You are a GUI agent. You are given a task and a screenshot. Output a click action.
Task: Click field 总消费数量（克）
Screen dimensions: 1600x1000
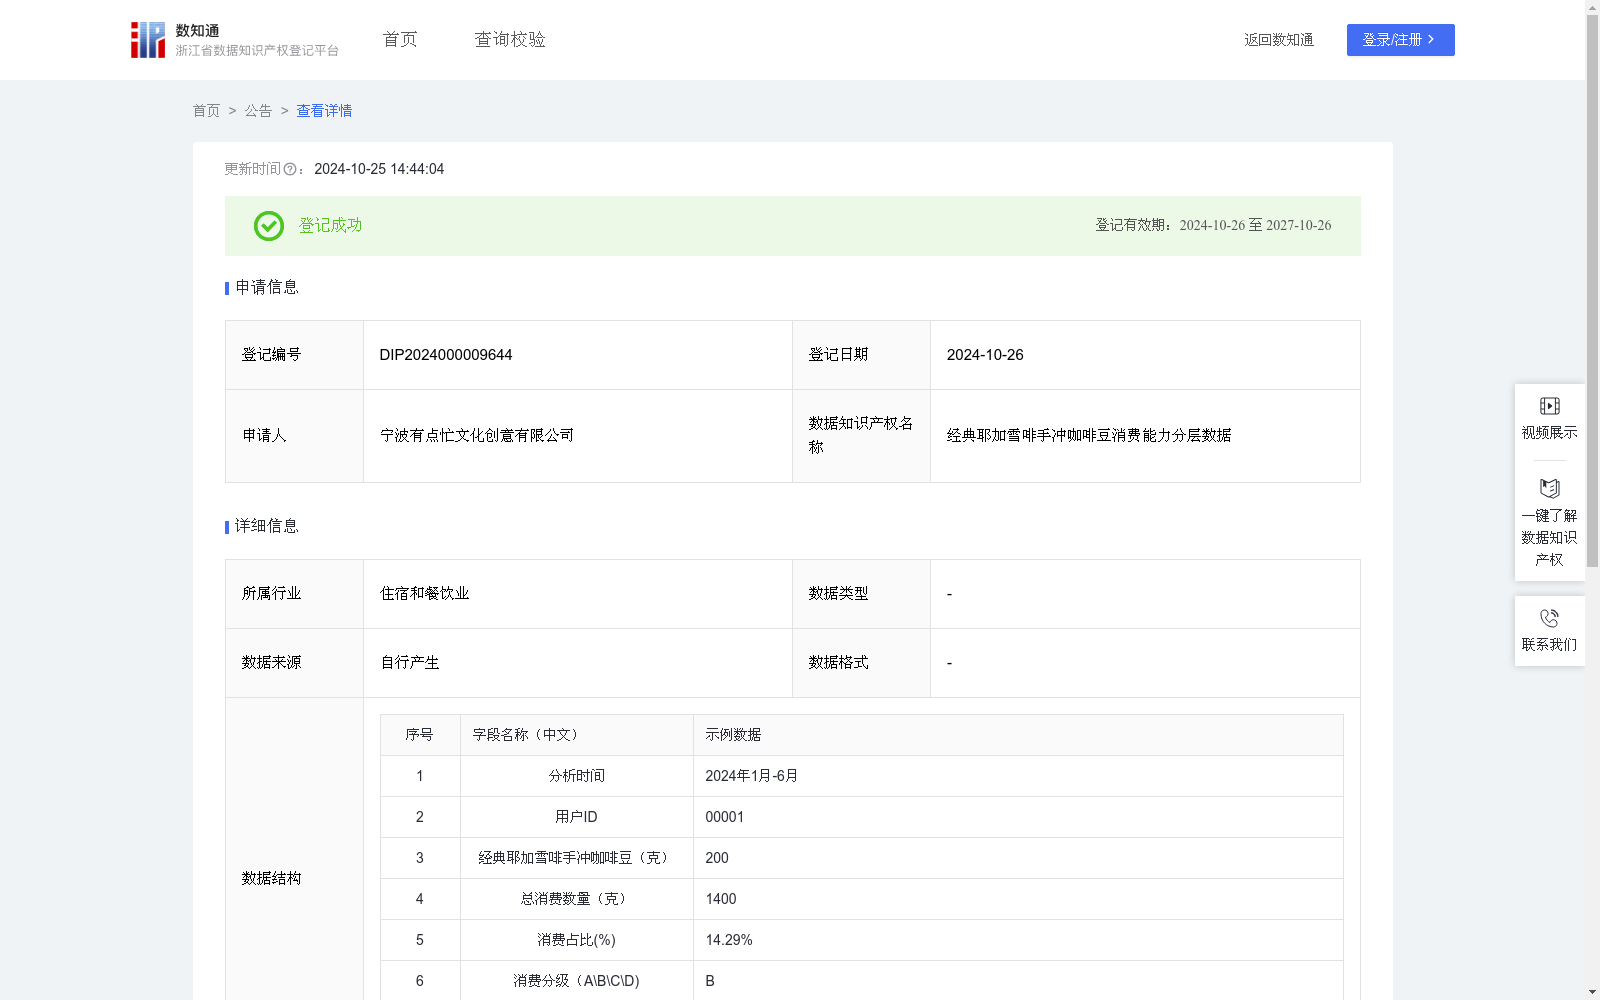click(x=577, y=899)
